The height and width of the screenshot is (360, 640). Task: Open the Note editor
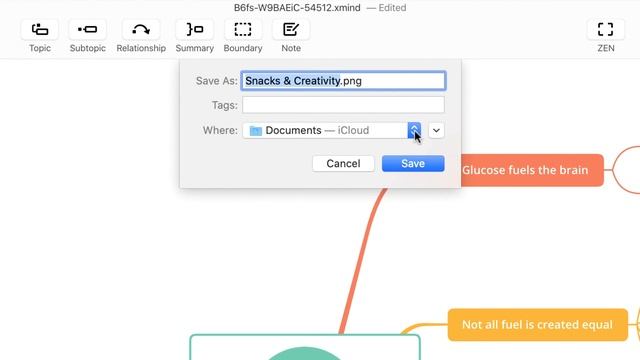click(291, 30)
